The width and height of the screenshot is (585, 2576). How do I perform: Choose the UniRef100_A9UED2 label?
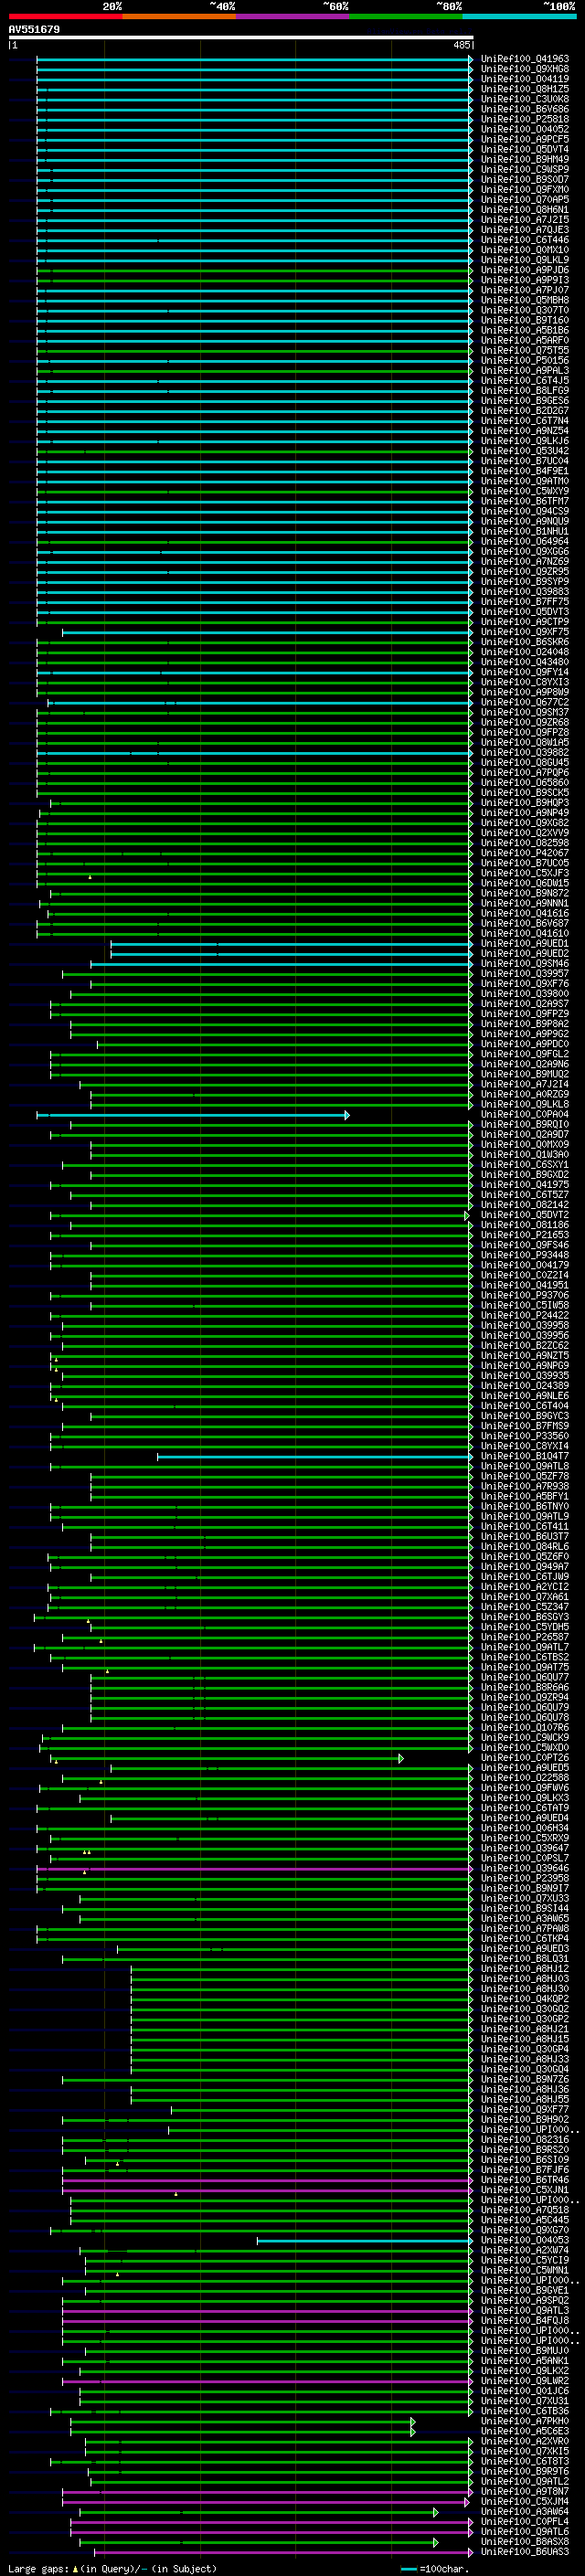click(x=525, y=953)
